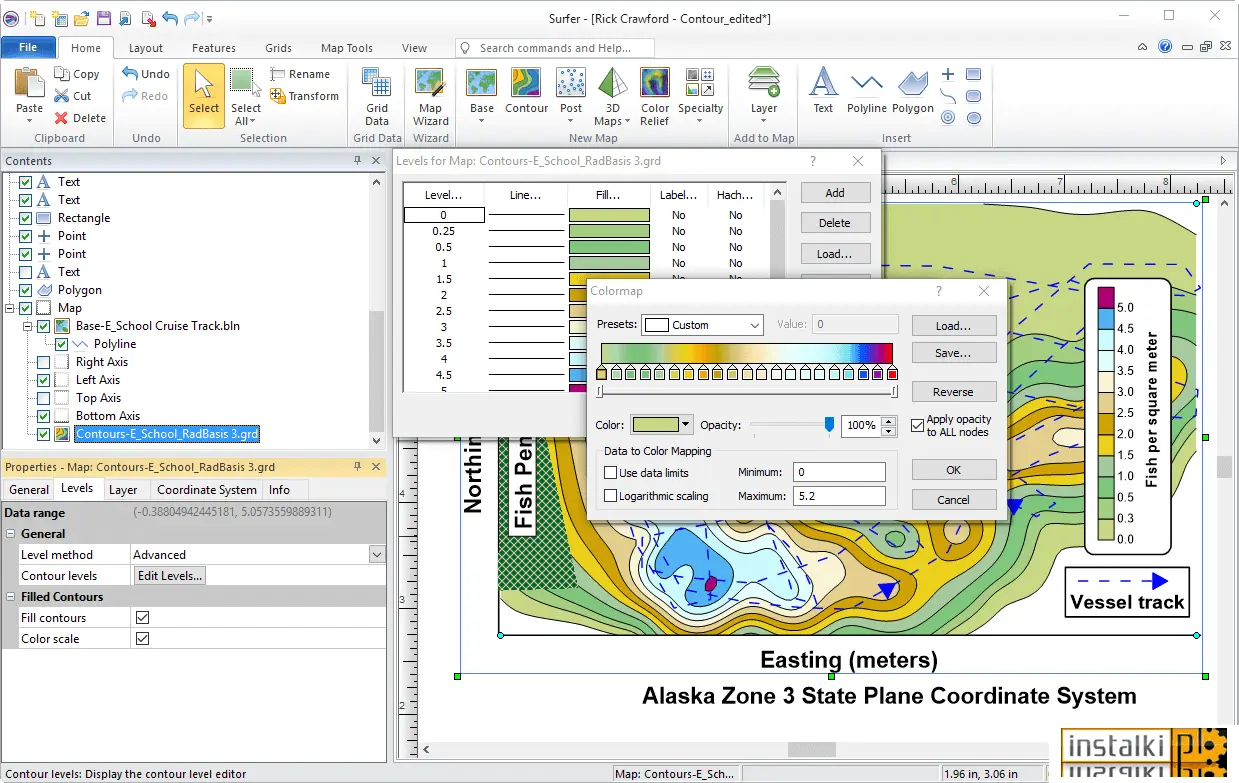Open the Presets Custom dropdown
The height and width of the screenshot is (783, 1239).
tap(702, 325)
